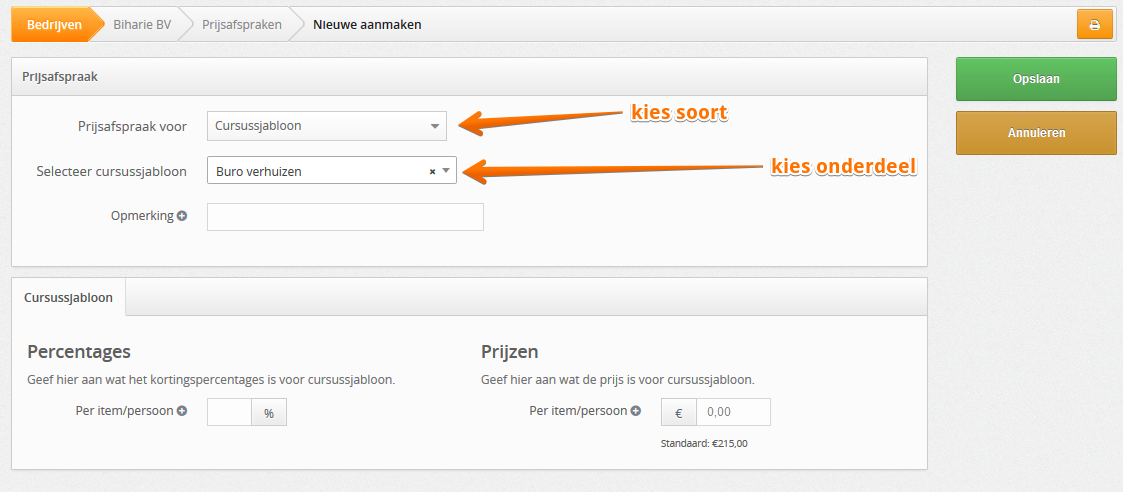Go to the Bedrijven breadcrumb

point(54,25)
